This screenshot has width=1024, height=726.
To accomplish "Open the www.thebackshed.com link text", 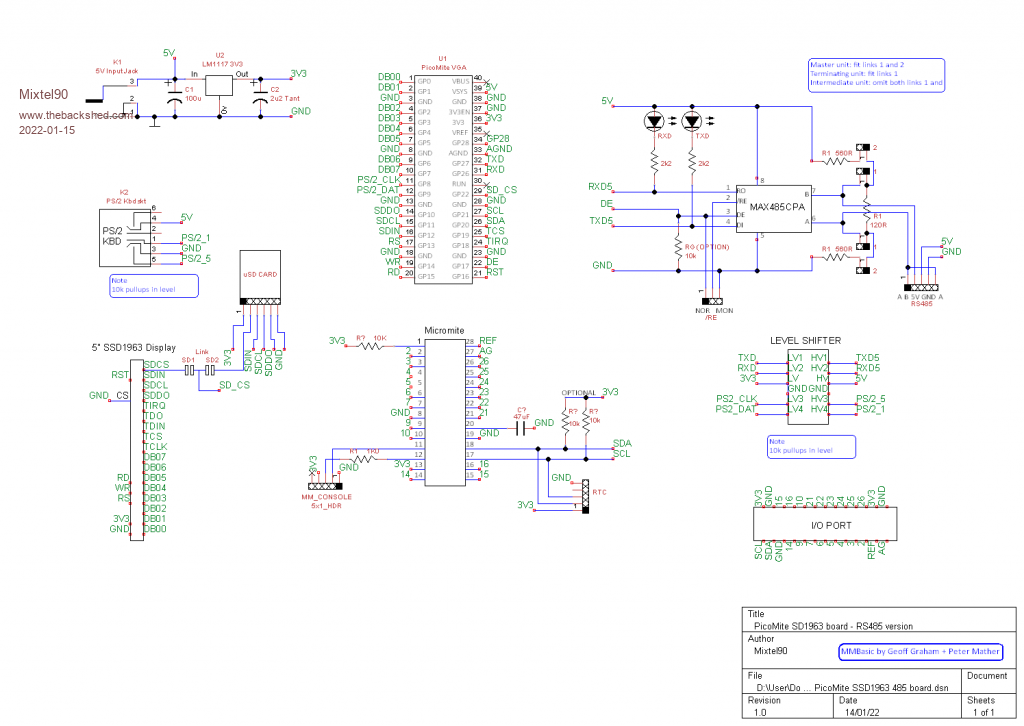I will pyautogui.click(x=75, y=115).
